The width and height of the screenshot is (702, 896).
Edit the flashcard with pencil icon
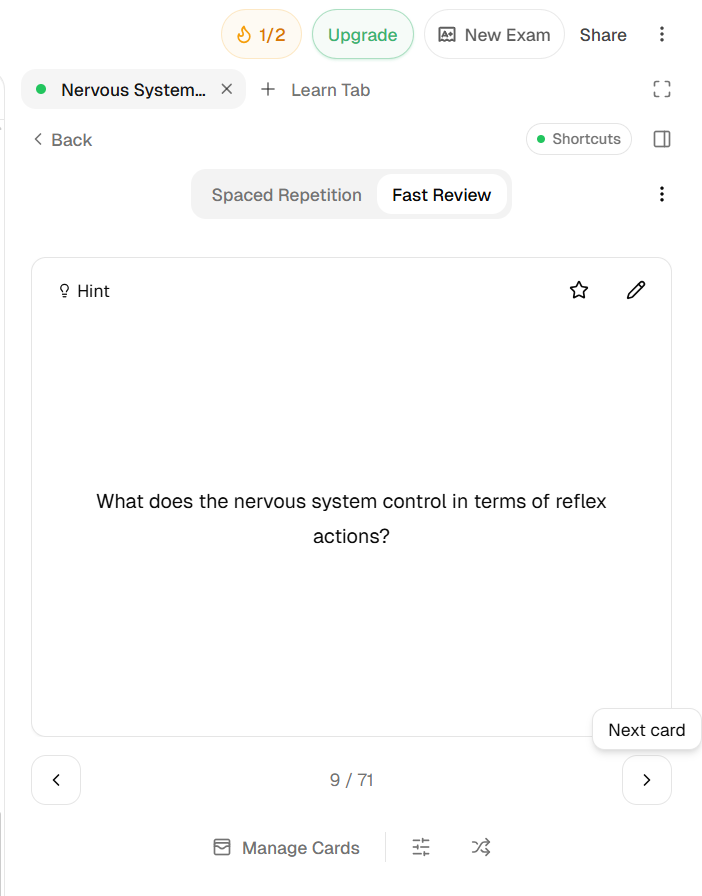coord(636,290)
